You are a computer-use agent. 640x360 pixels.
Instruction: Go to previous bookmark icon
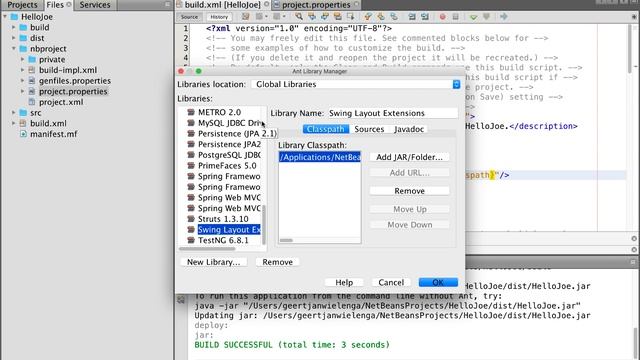[x=368, y=17]
